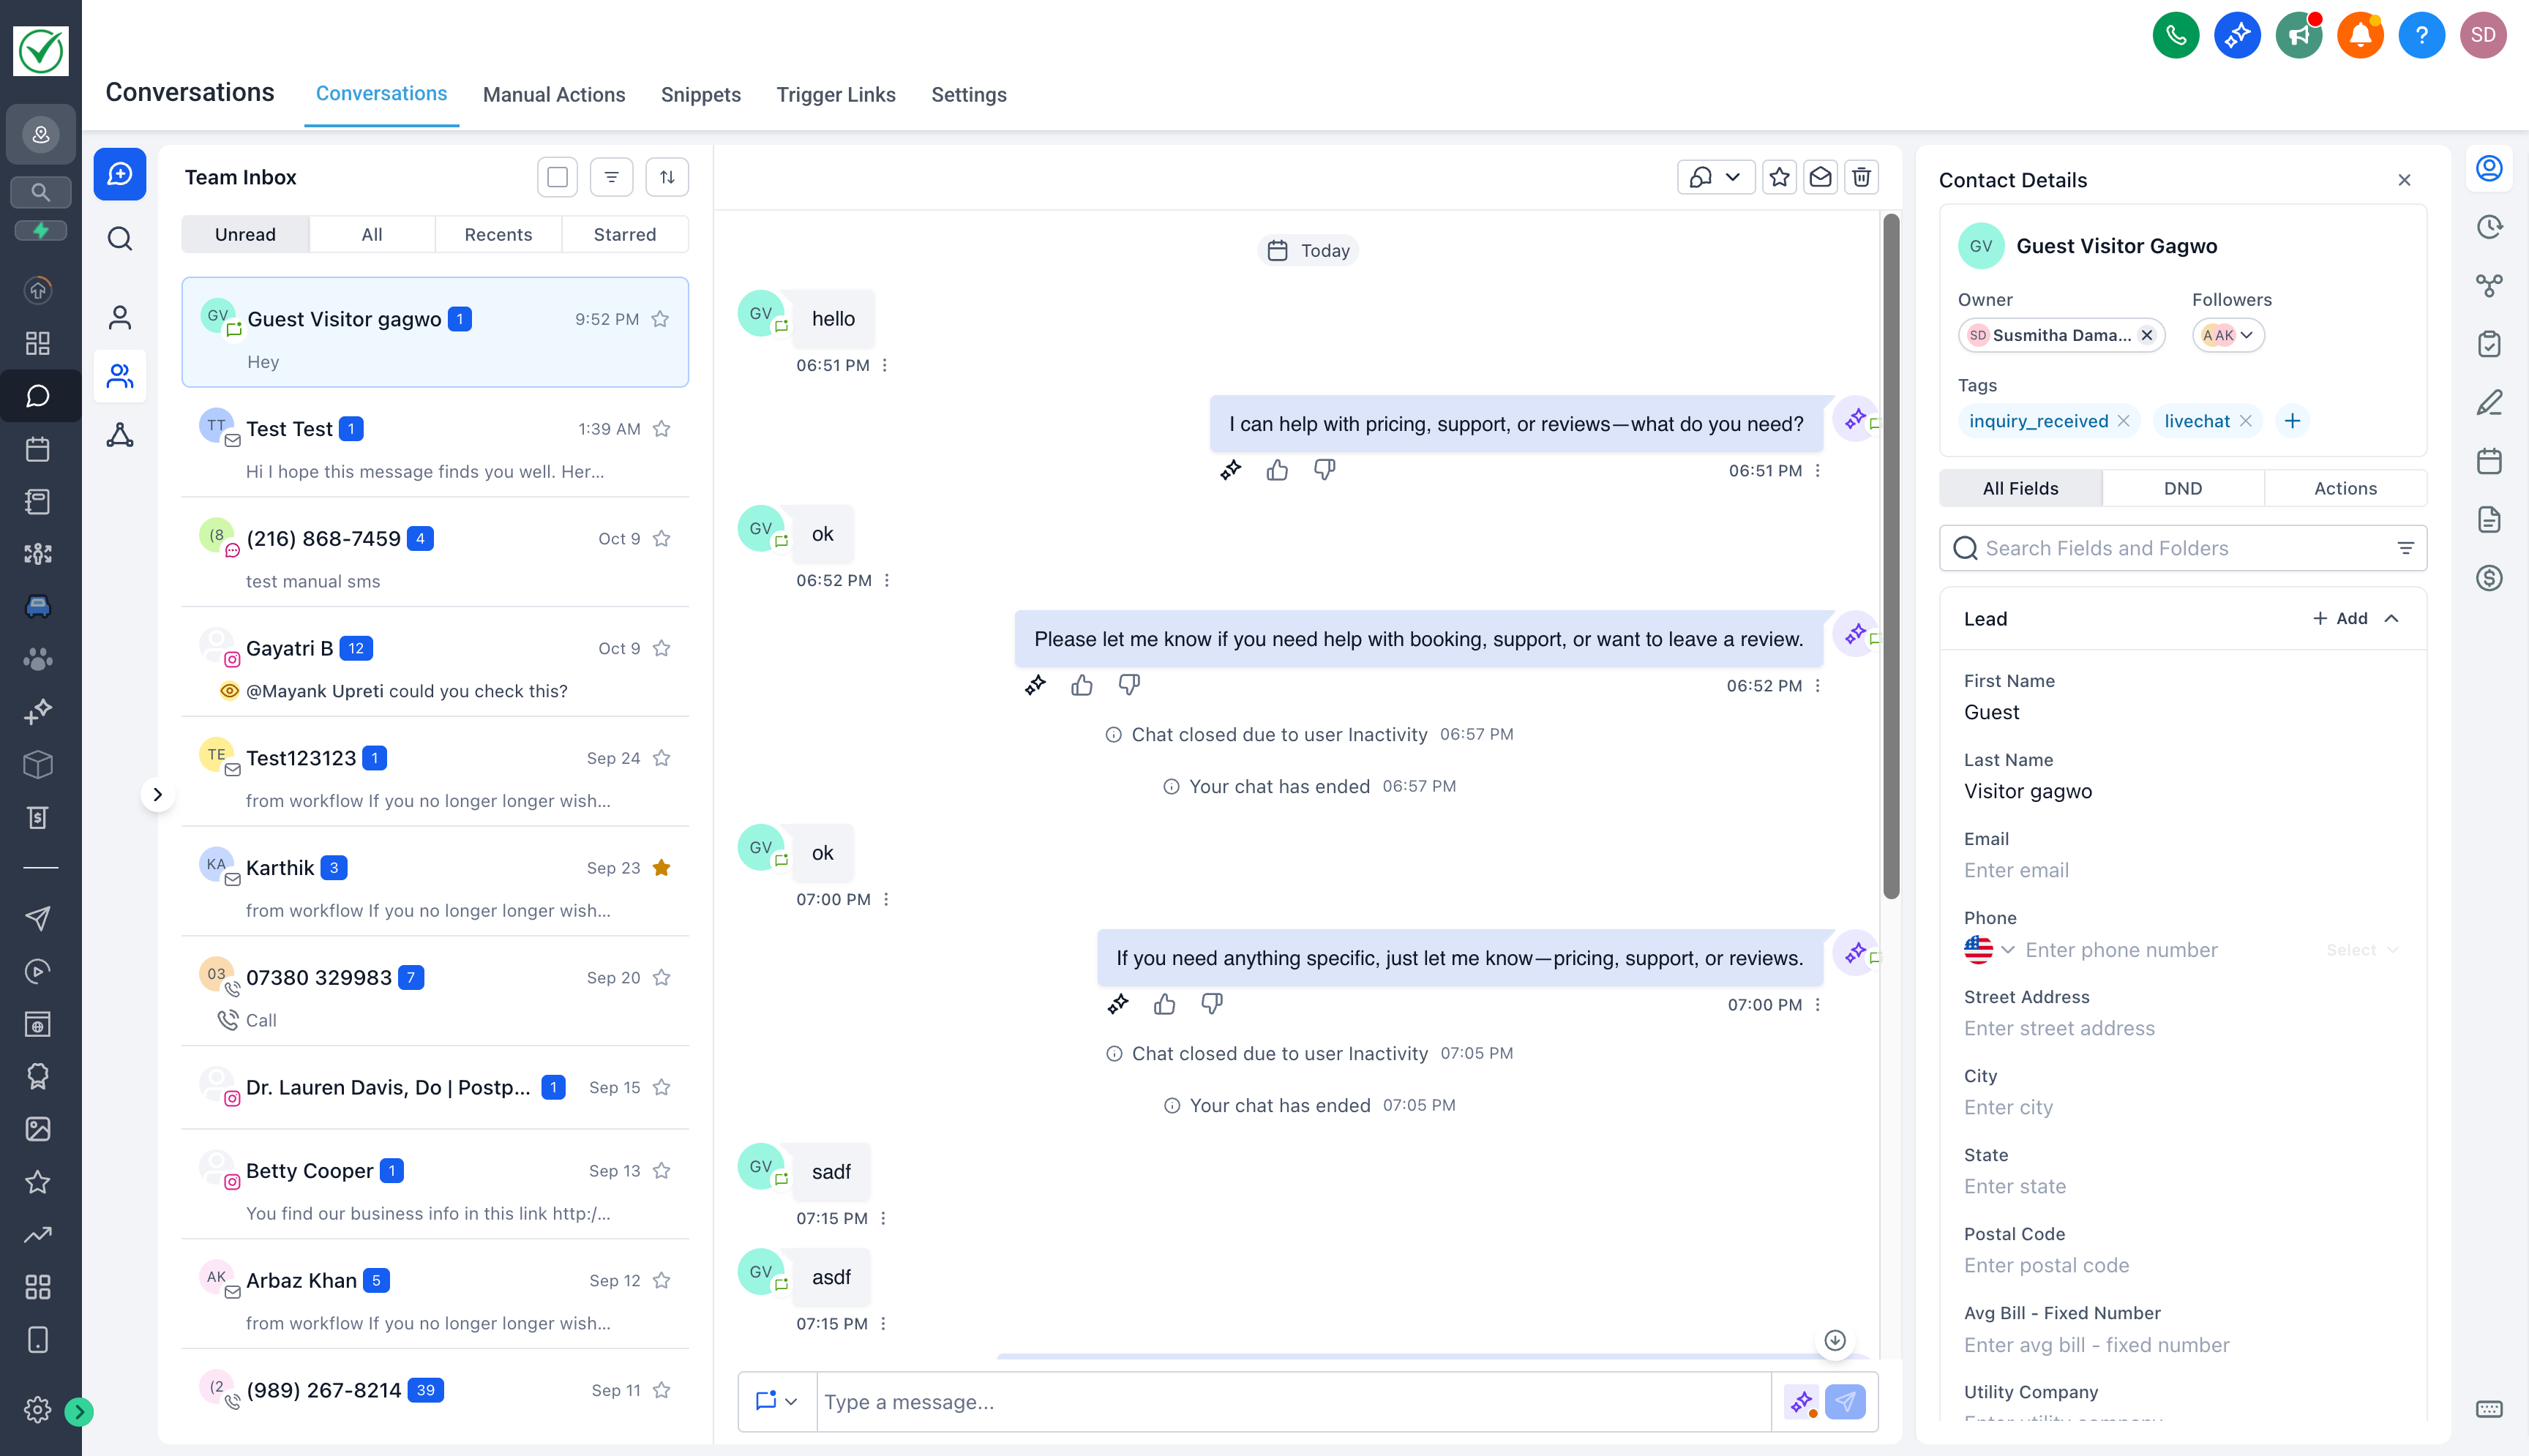Click Add button in Lead section
The height and width of the screenshot is (1456, 2529).
click(2340, 618)
